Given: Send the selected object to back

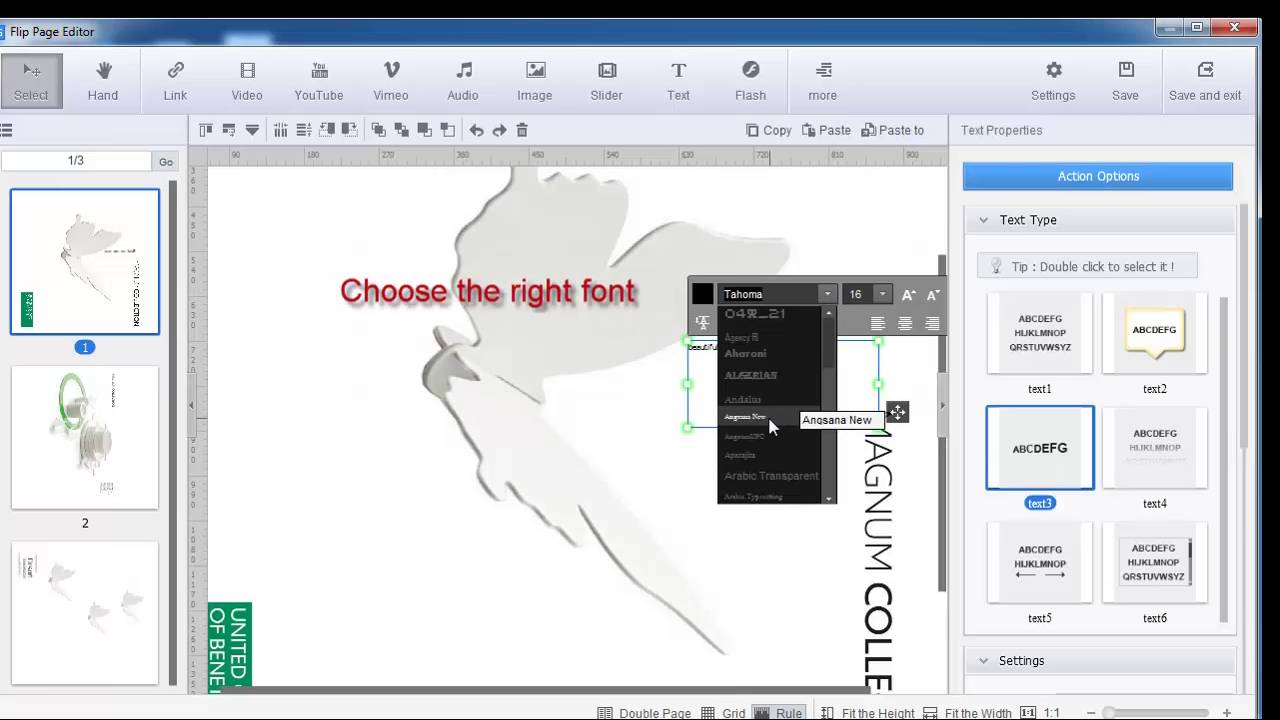Looking at the screenshot, I should 448,130.
